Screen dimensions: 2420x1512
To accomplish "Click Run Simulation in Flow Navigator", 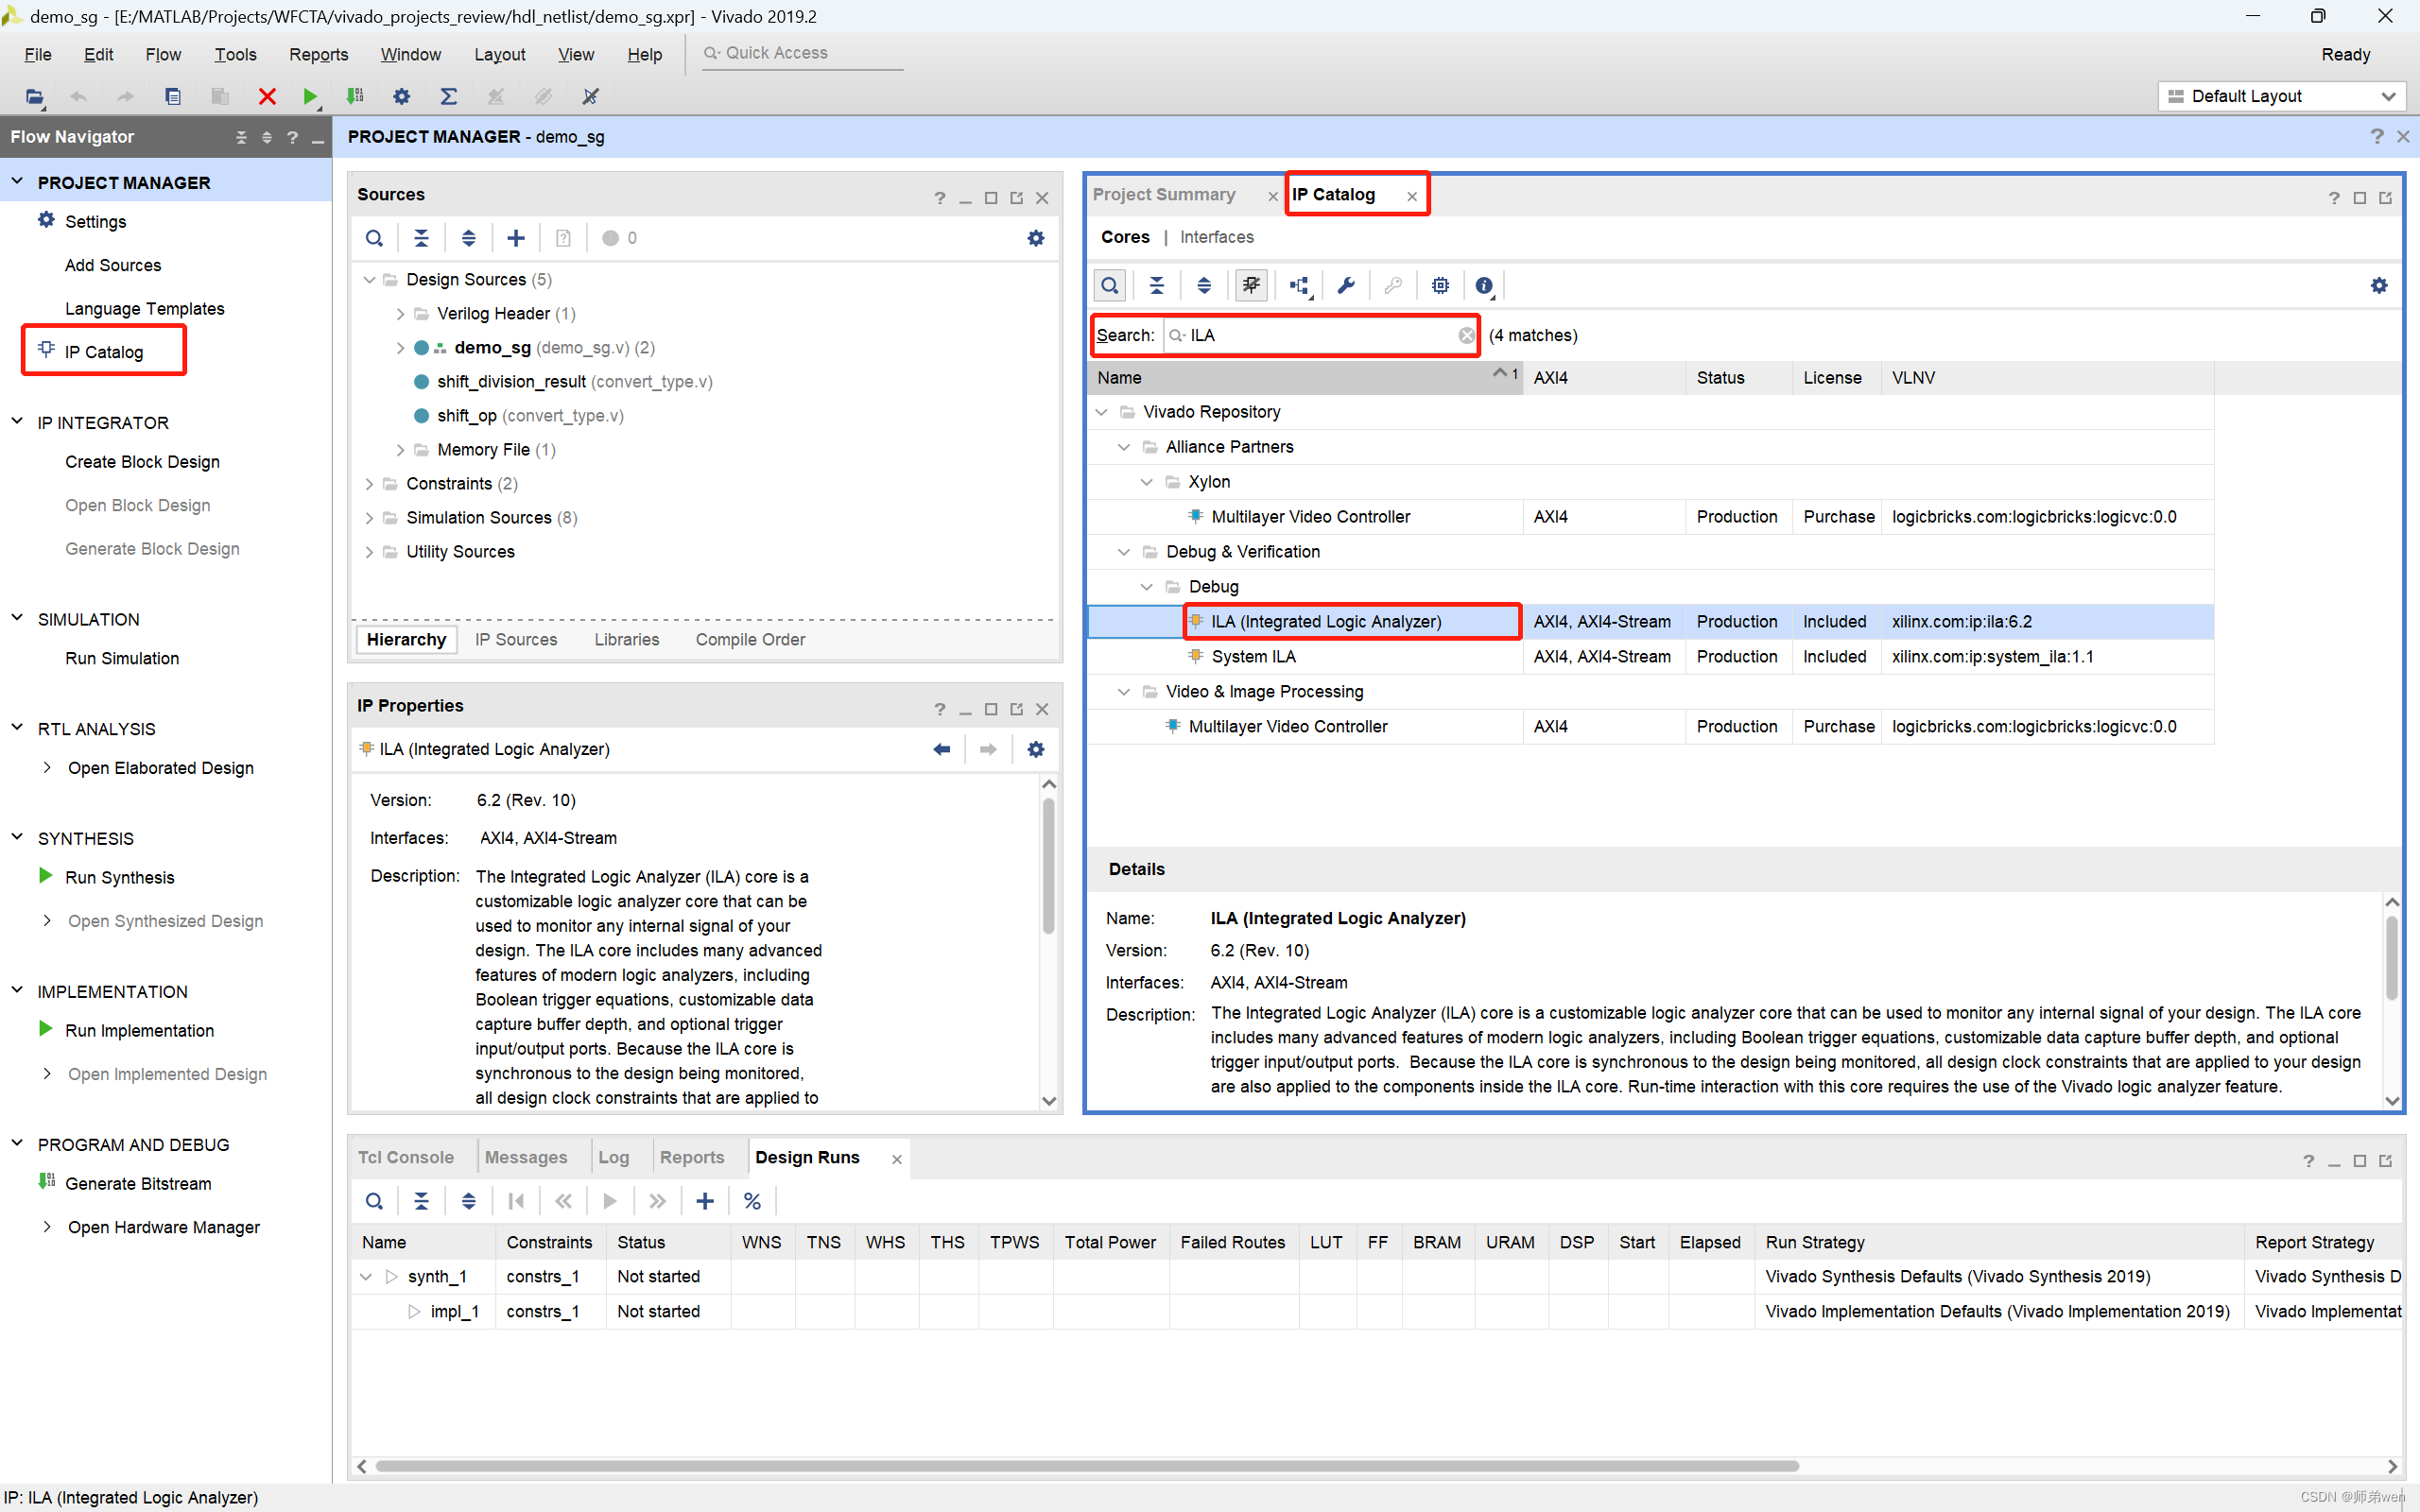I will (122, 658).
